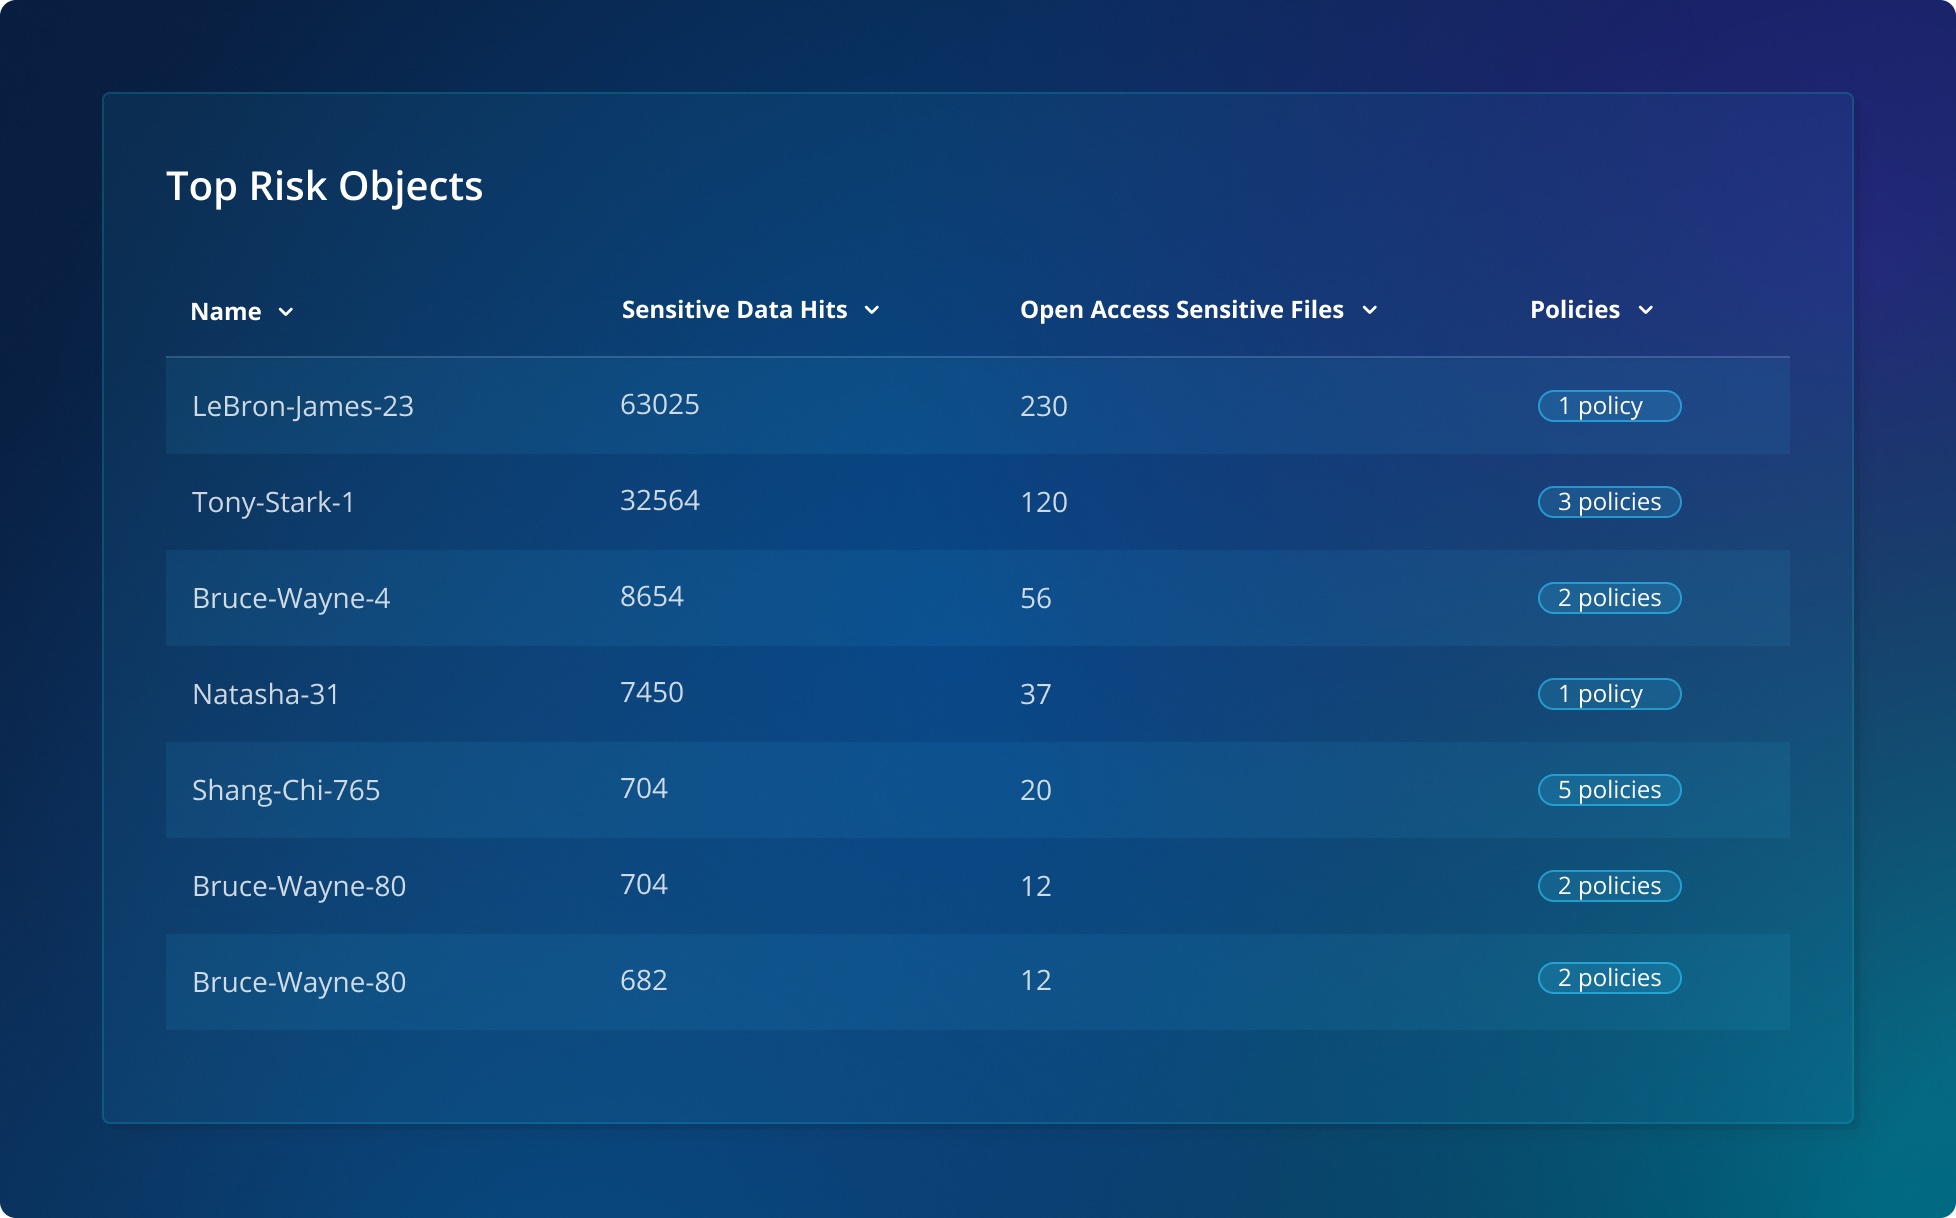Click the 63025 sensitive data hits value
Screen dimensions: 1956x1218
coord(660,404)
